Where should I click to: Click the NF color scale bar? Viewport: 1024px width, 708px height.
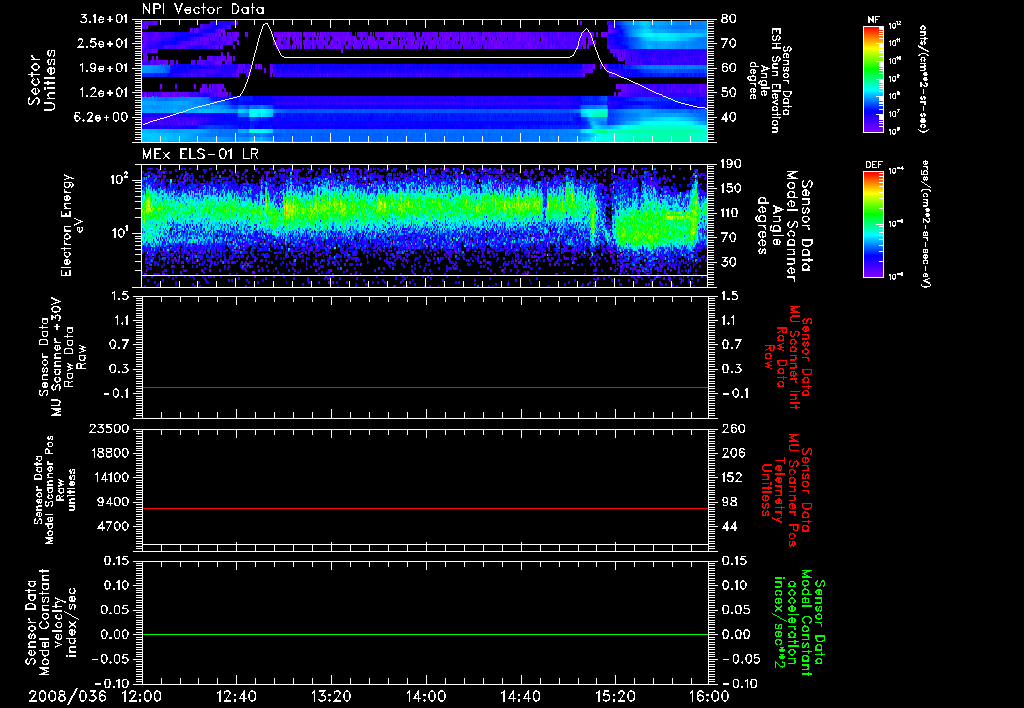coord(874,78)
